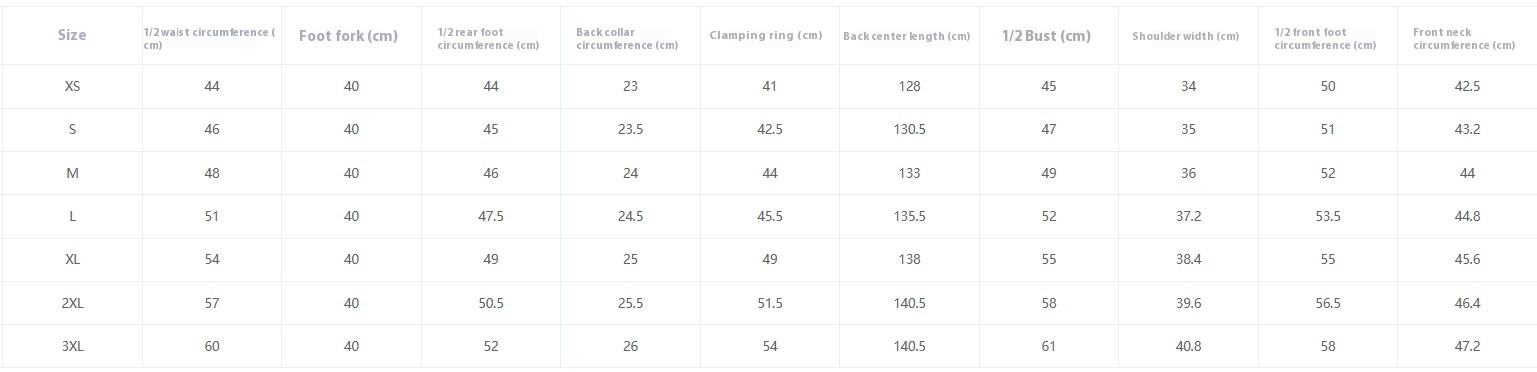
Task: Click the 128 back length cell
Action: (909, 87)
